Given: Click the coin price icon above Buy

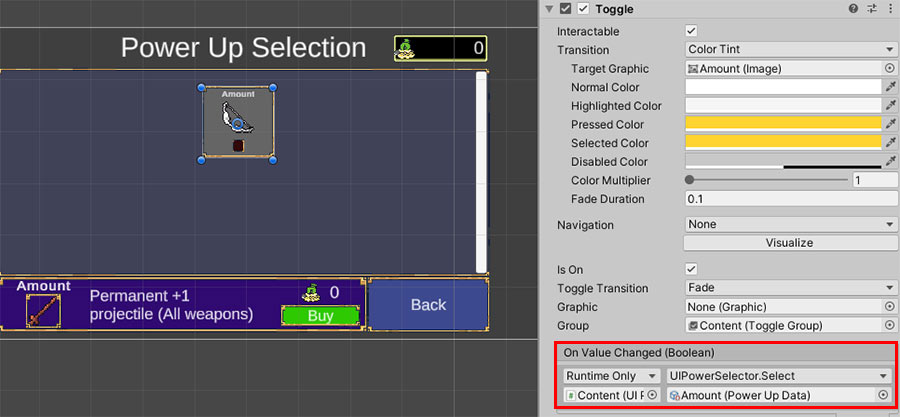Looking at the screenshot, I should point(311,293).
